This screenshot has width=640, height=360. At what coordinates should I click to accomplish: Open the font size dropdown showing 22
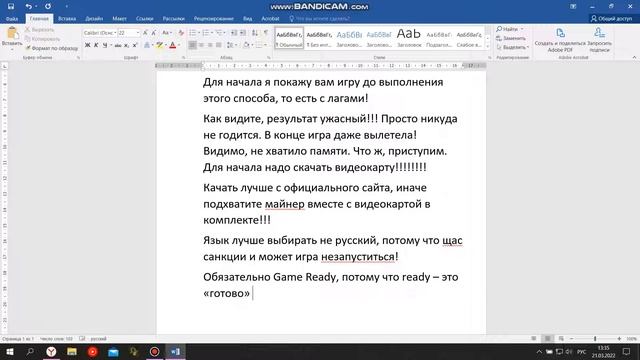click(138, 33)
